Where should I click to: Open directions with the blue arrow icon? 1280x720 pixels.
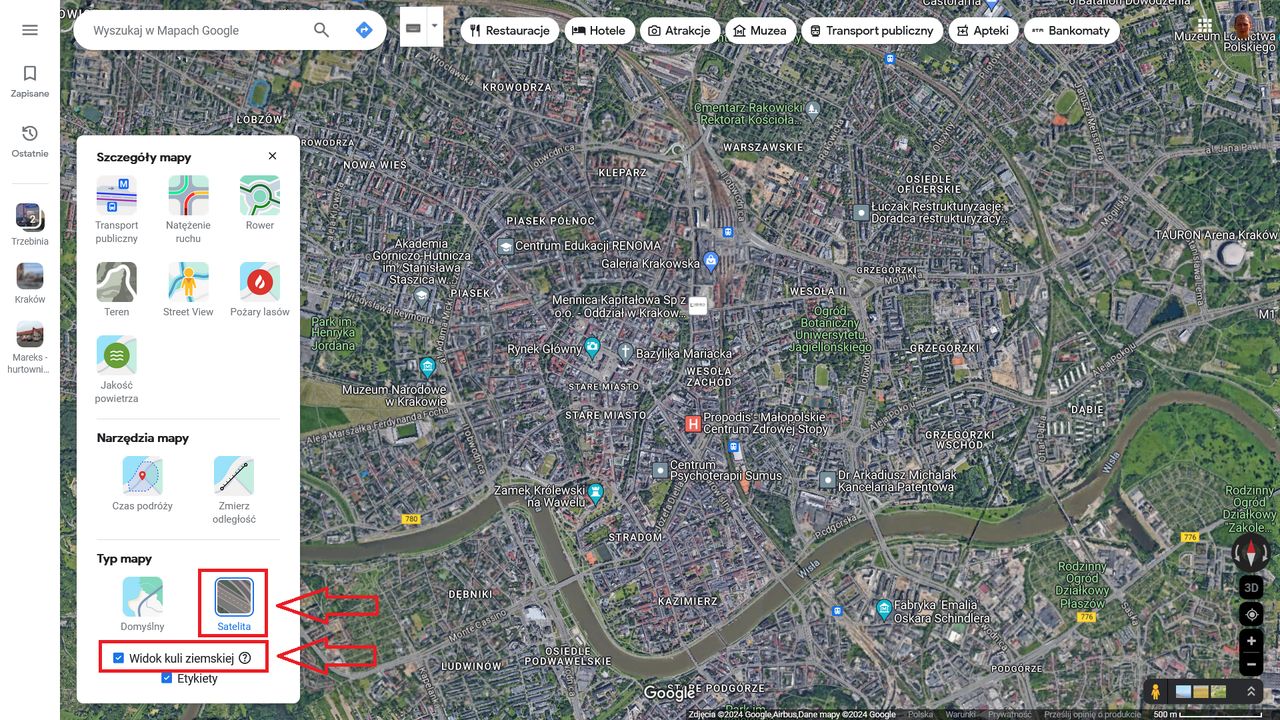point(364,30)
